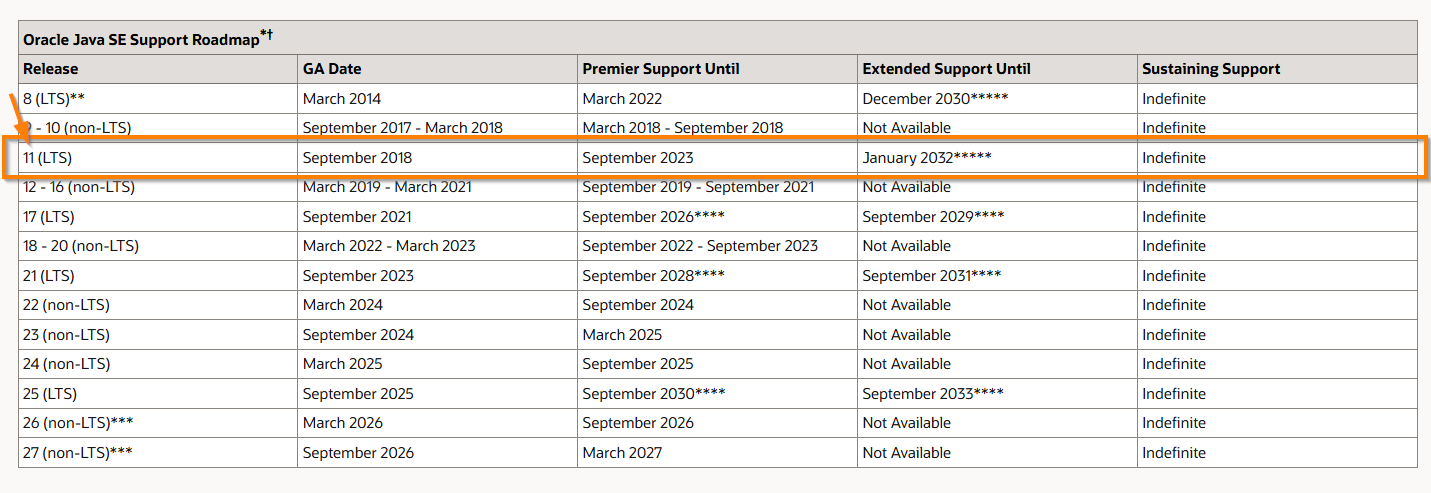
Task: Click the "17 (LTS)" release cell
Action: tap(49, 217)
